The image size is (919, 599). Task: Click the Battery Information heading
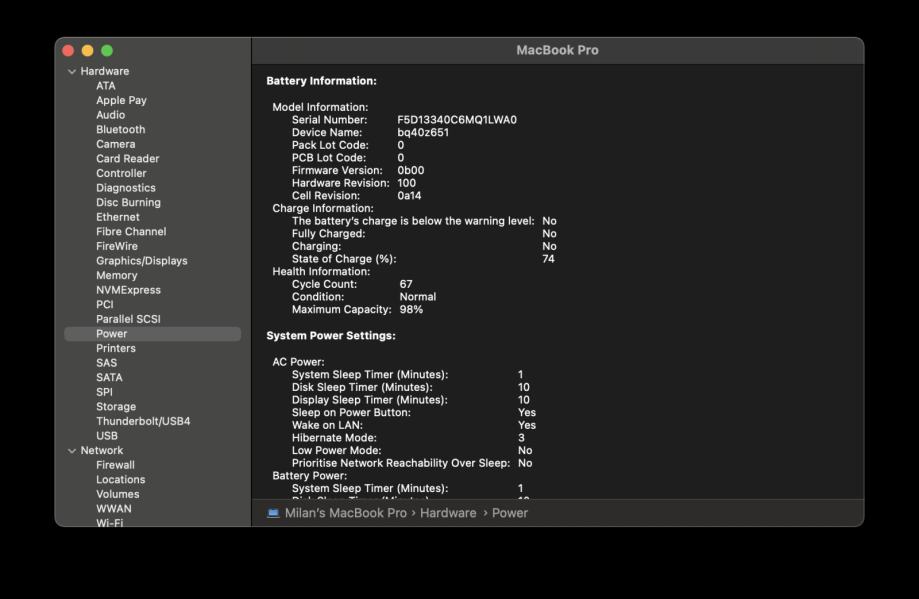(x=321, y=81)
